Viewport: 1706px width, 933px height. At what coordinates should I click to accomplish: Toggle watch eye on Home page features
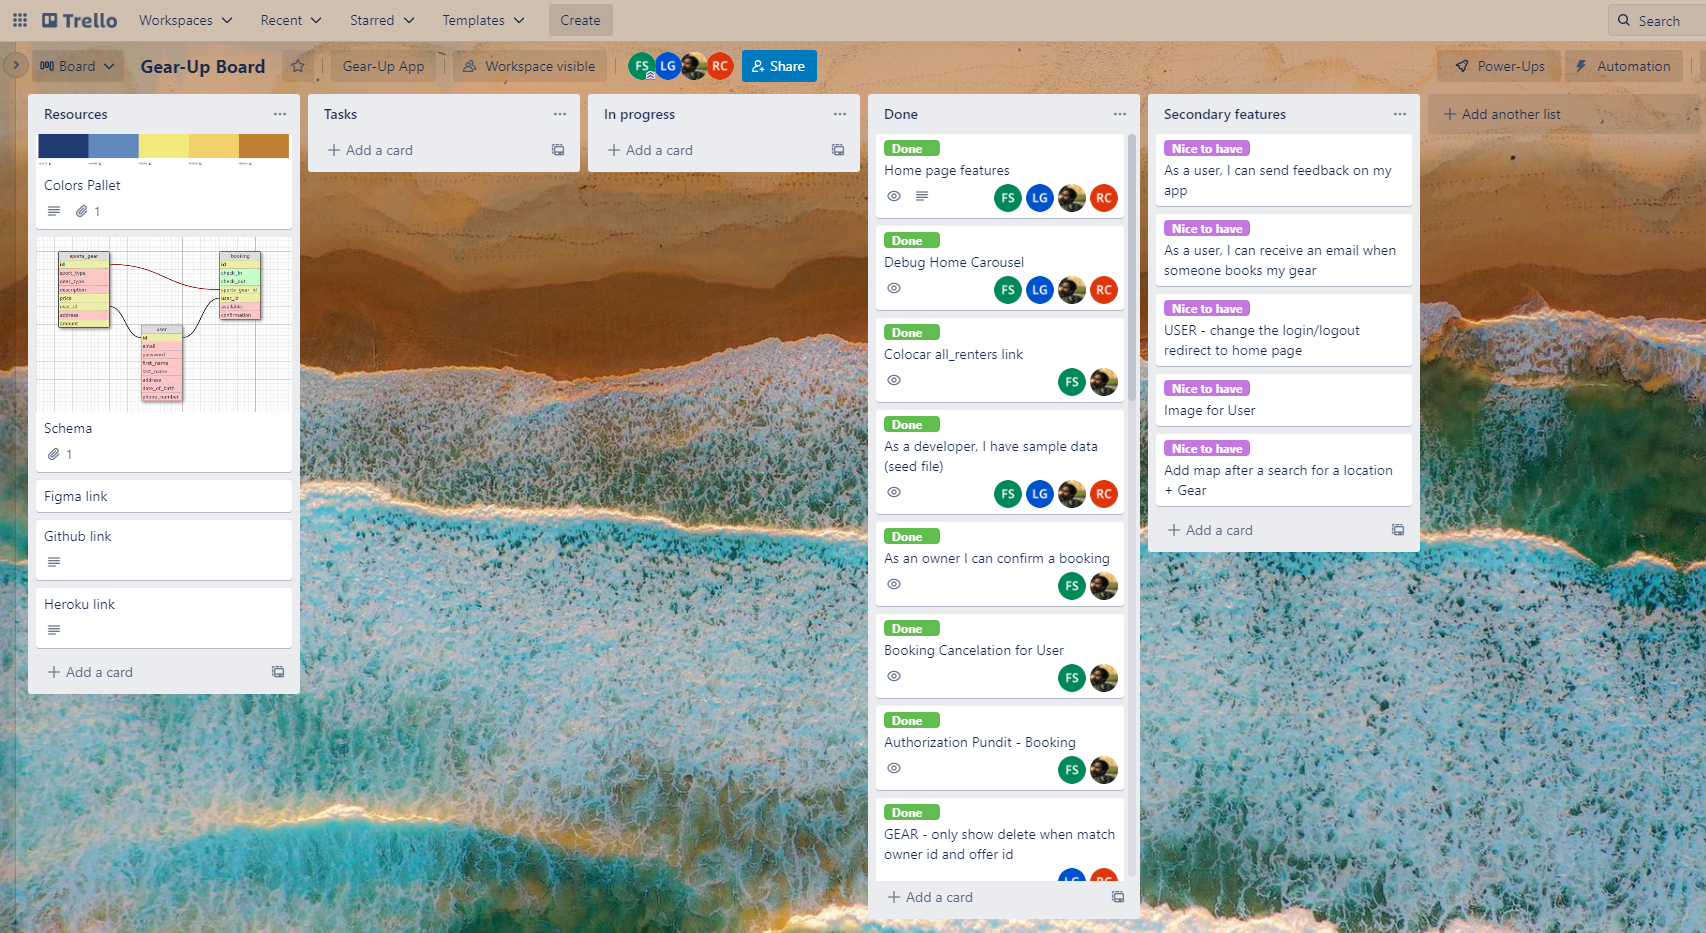click(x=894, y=196)
